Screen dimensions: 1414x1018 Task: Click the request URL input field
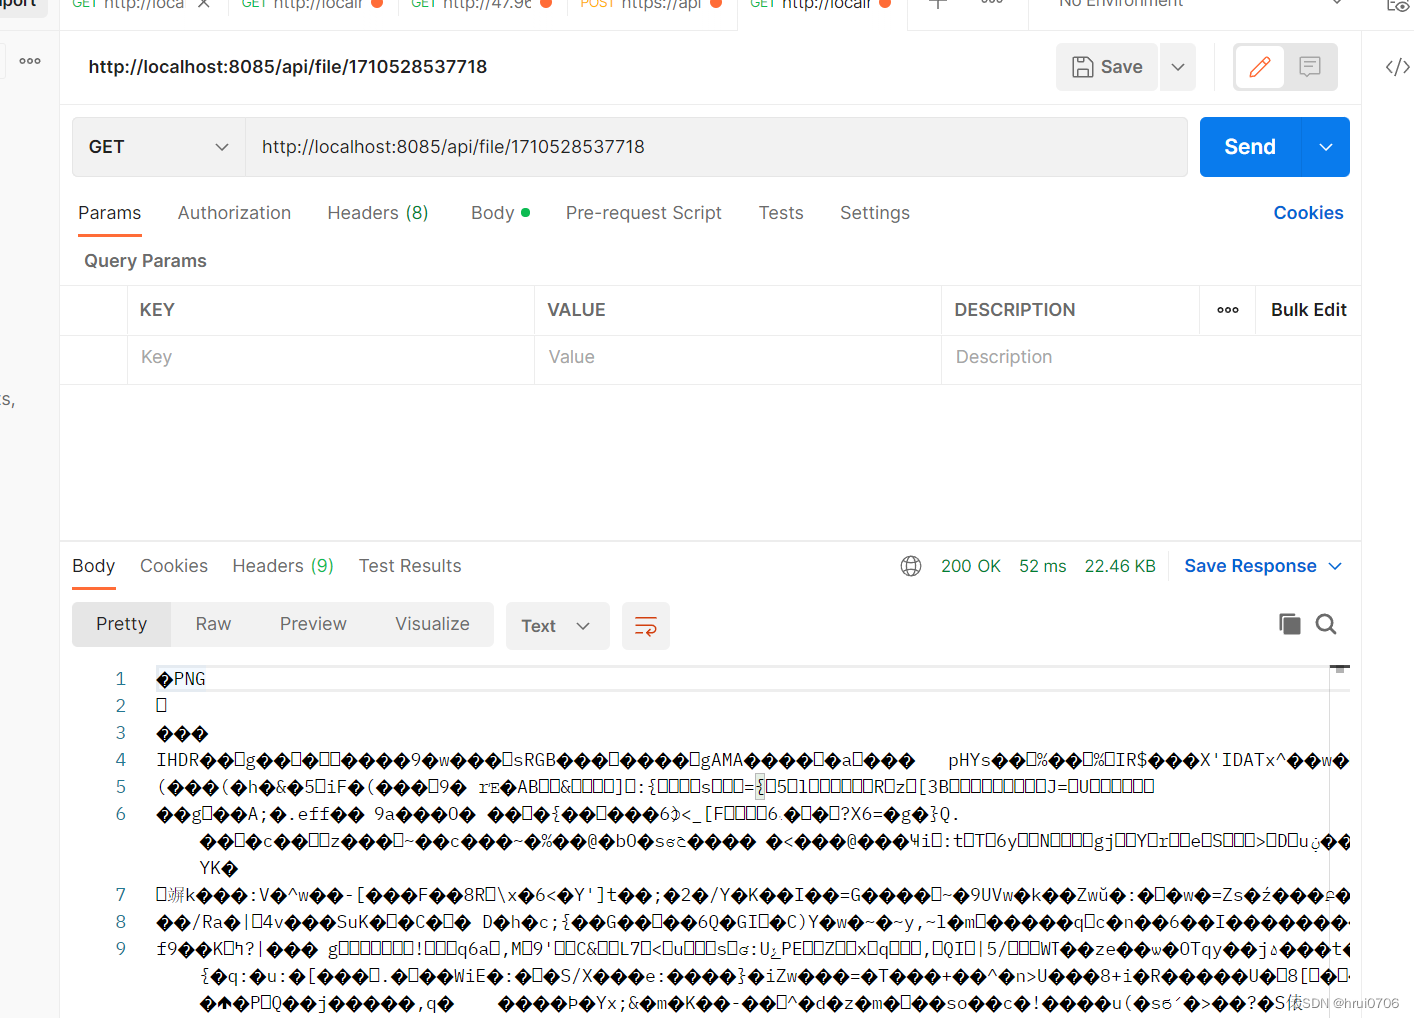(x=716, y=147)
